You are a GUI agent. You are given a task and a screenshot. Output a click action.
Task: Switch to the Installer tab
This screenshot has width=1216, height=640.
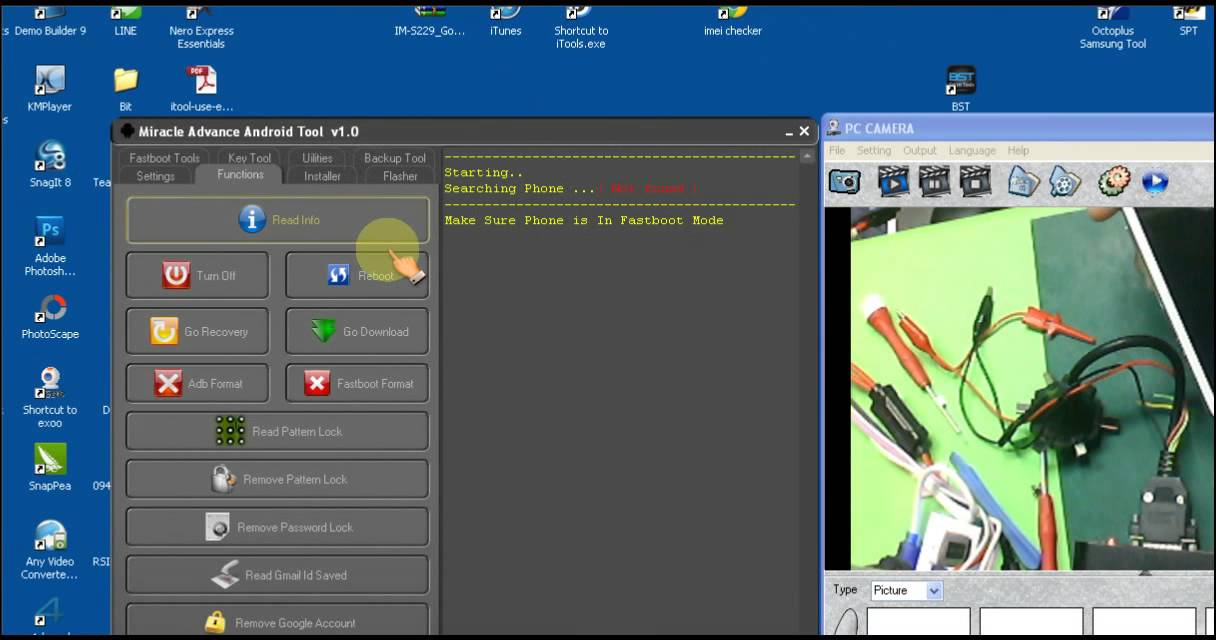(x=322, y=176)
